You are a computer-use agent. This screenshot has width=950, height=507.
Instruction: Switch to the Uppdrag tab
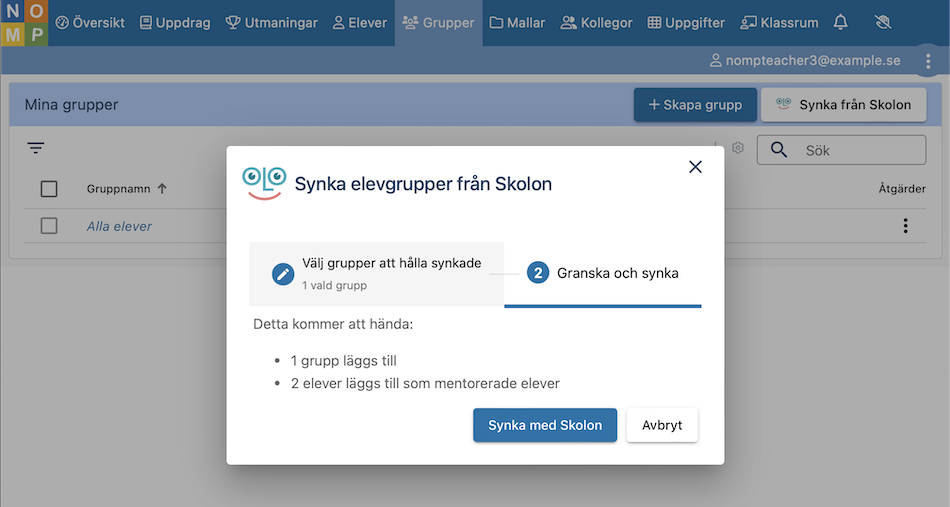click(175, 22)
